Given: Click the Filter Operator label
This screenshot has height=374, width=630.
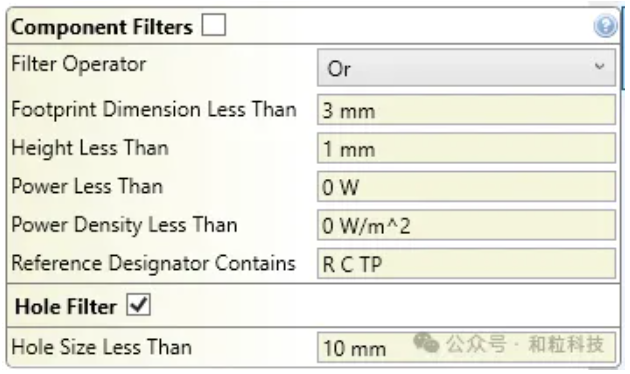Looking at the screenshot, I should (x=79, y=64).
